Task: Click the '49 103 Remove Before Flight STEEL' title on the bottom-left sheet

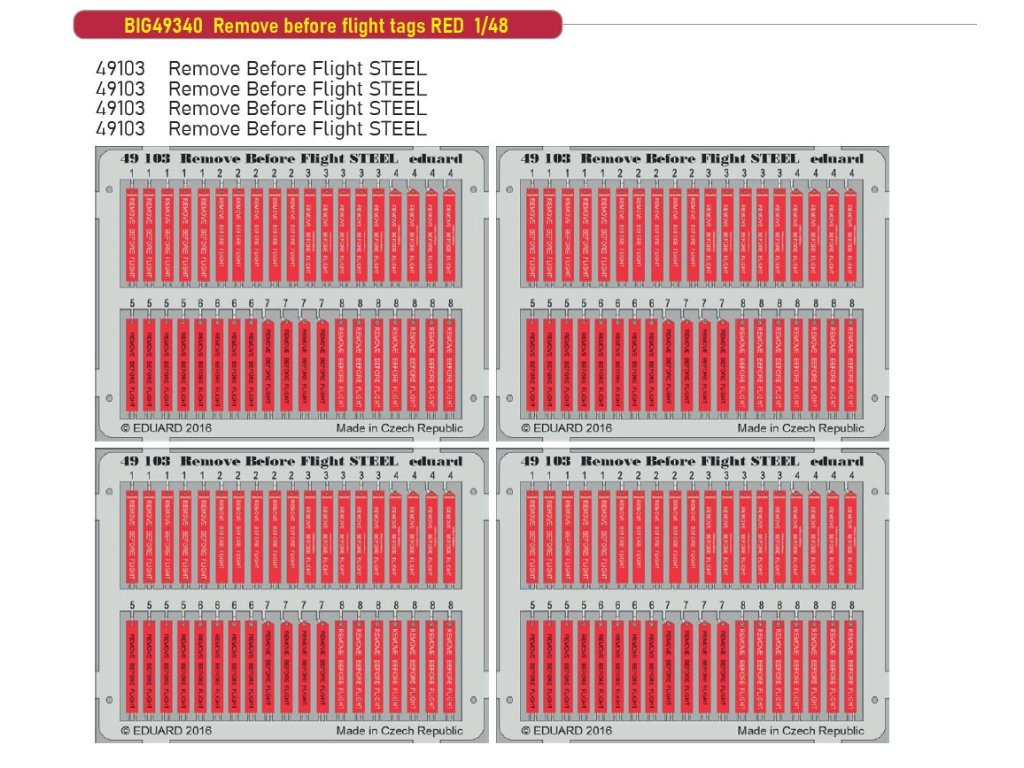Action: (259, 461)
